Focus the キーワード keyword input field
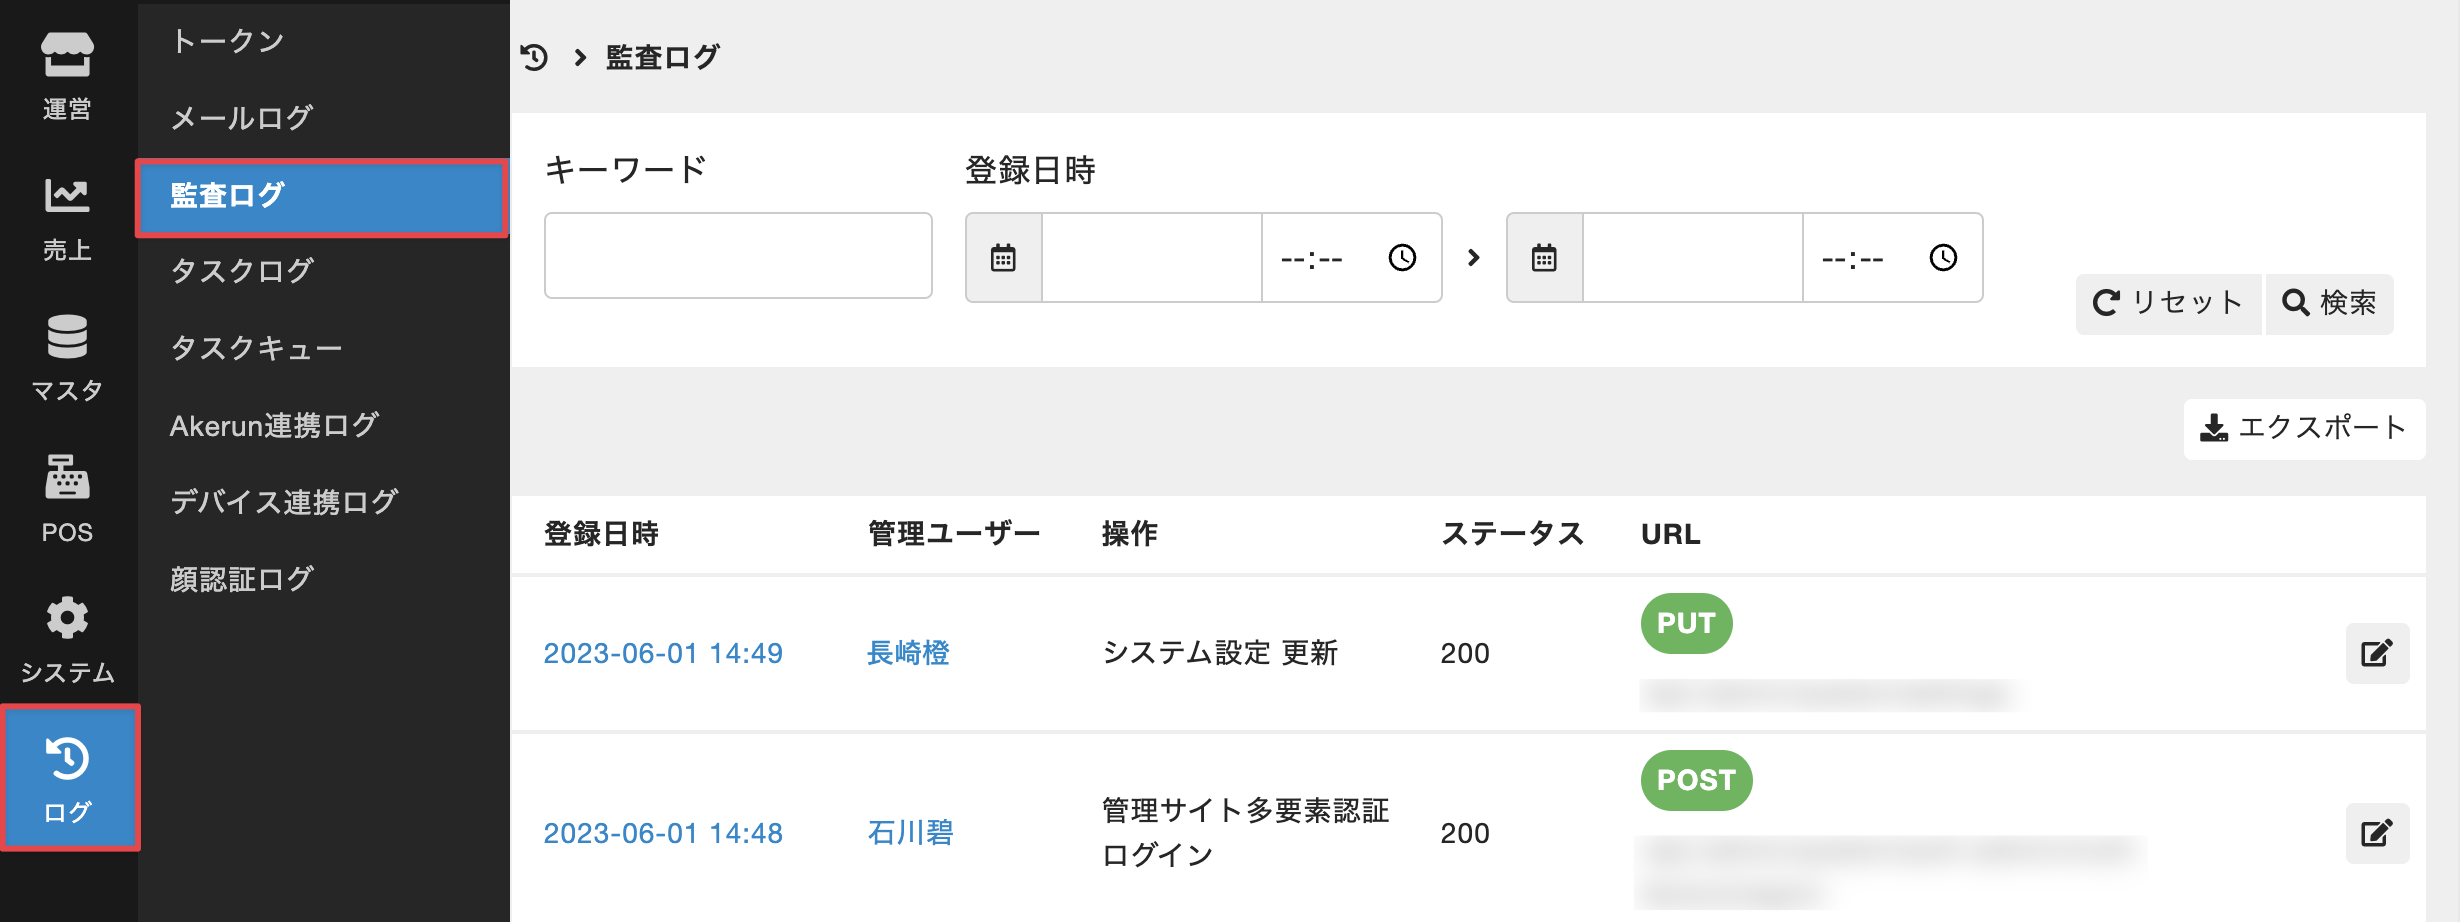Image resolution: width=2460 pixels, height=922 pixels. tap(738, 256)
